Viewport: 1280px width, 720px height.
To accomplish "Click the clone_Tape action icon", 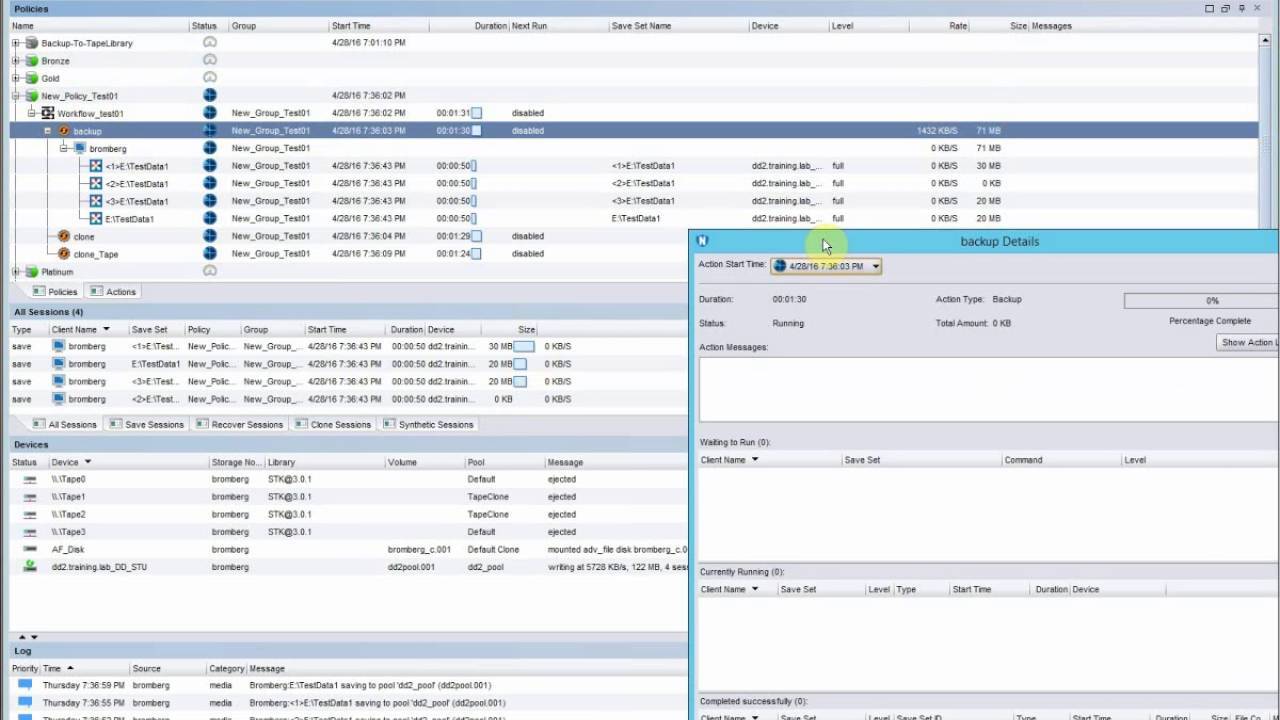I will coord(62,253).
